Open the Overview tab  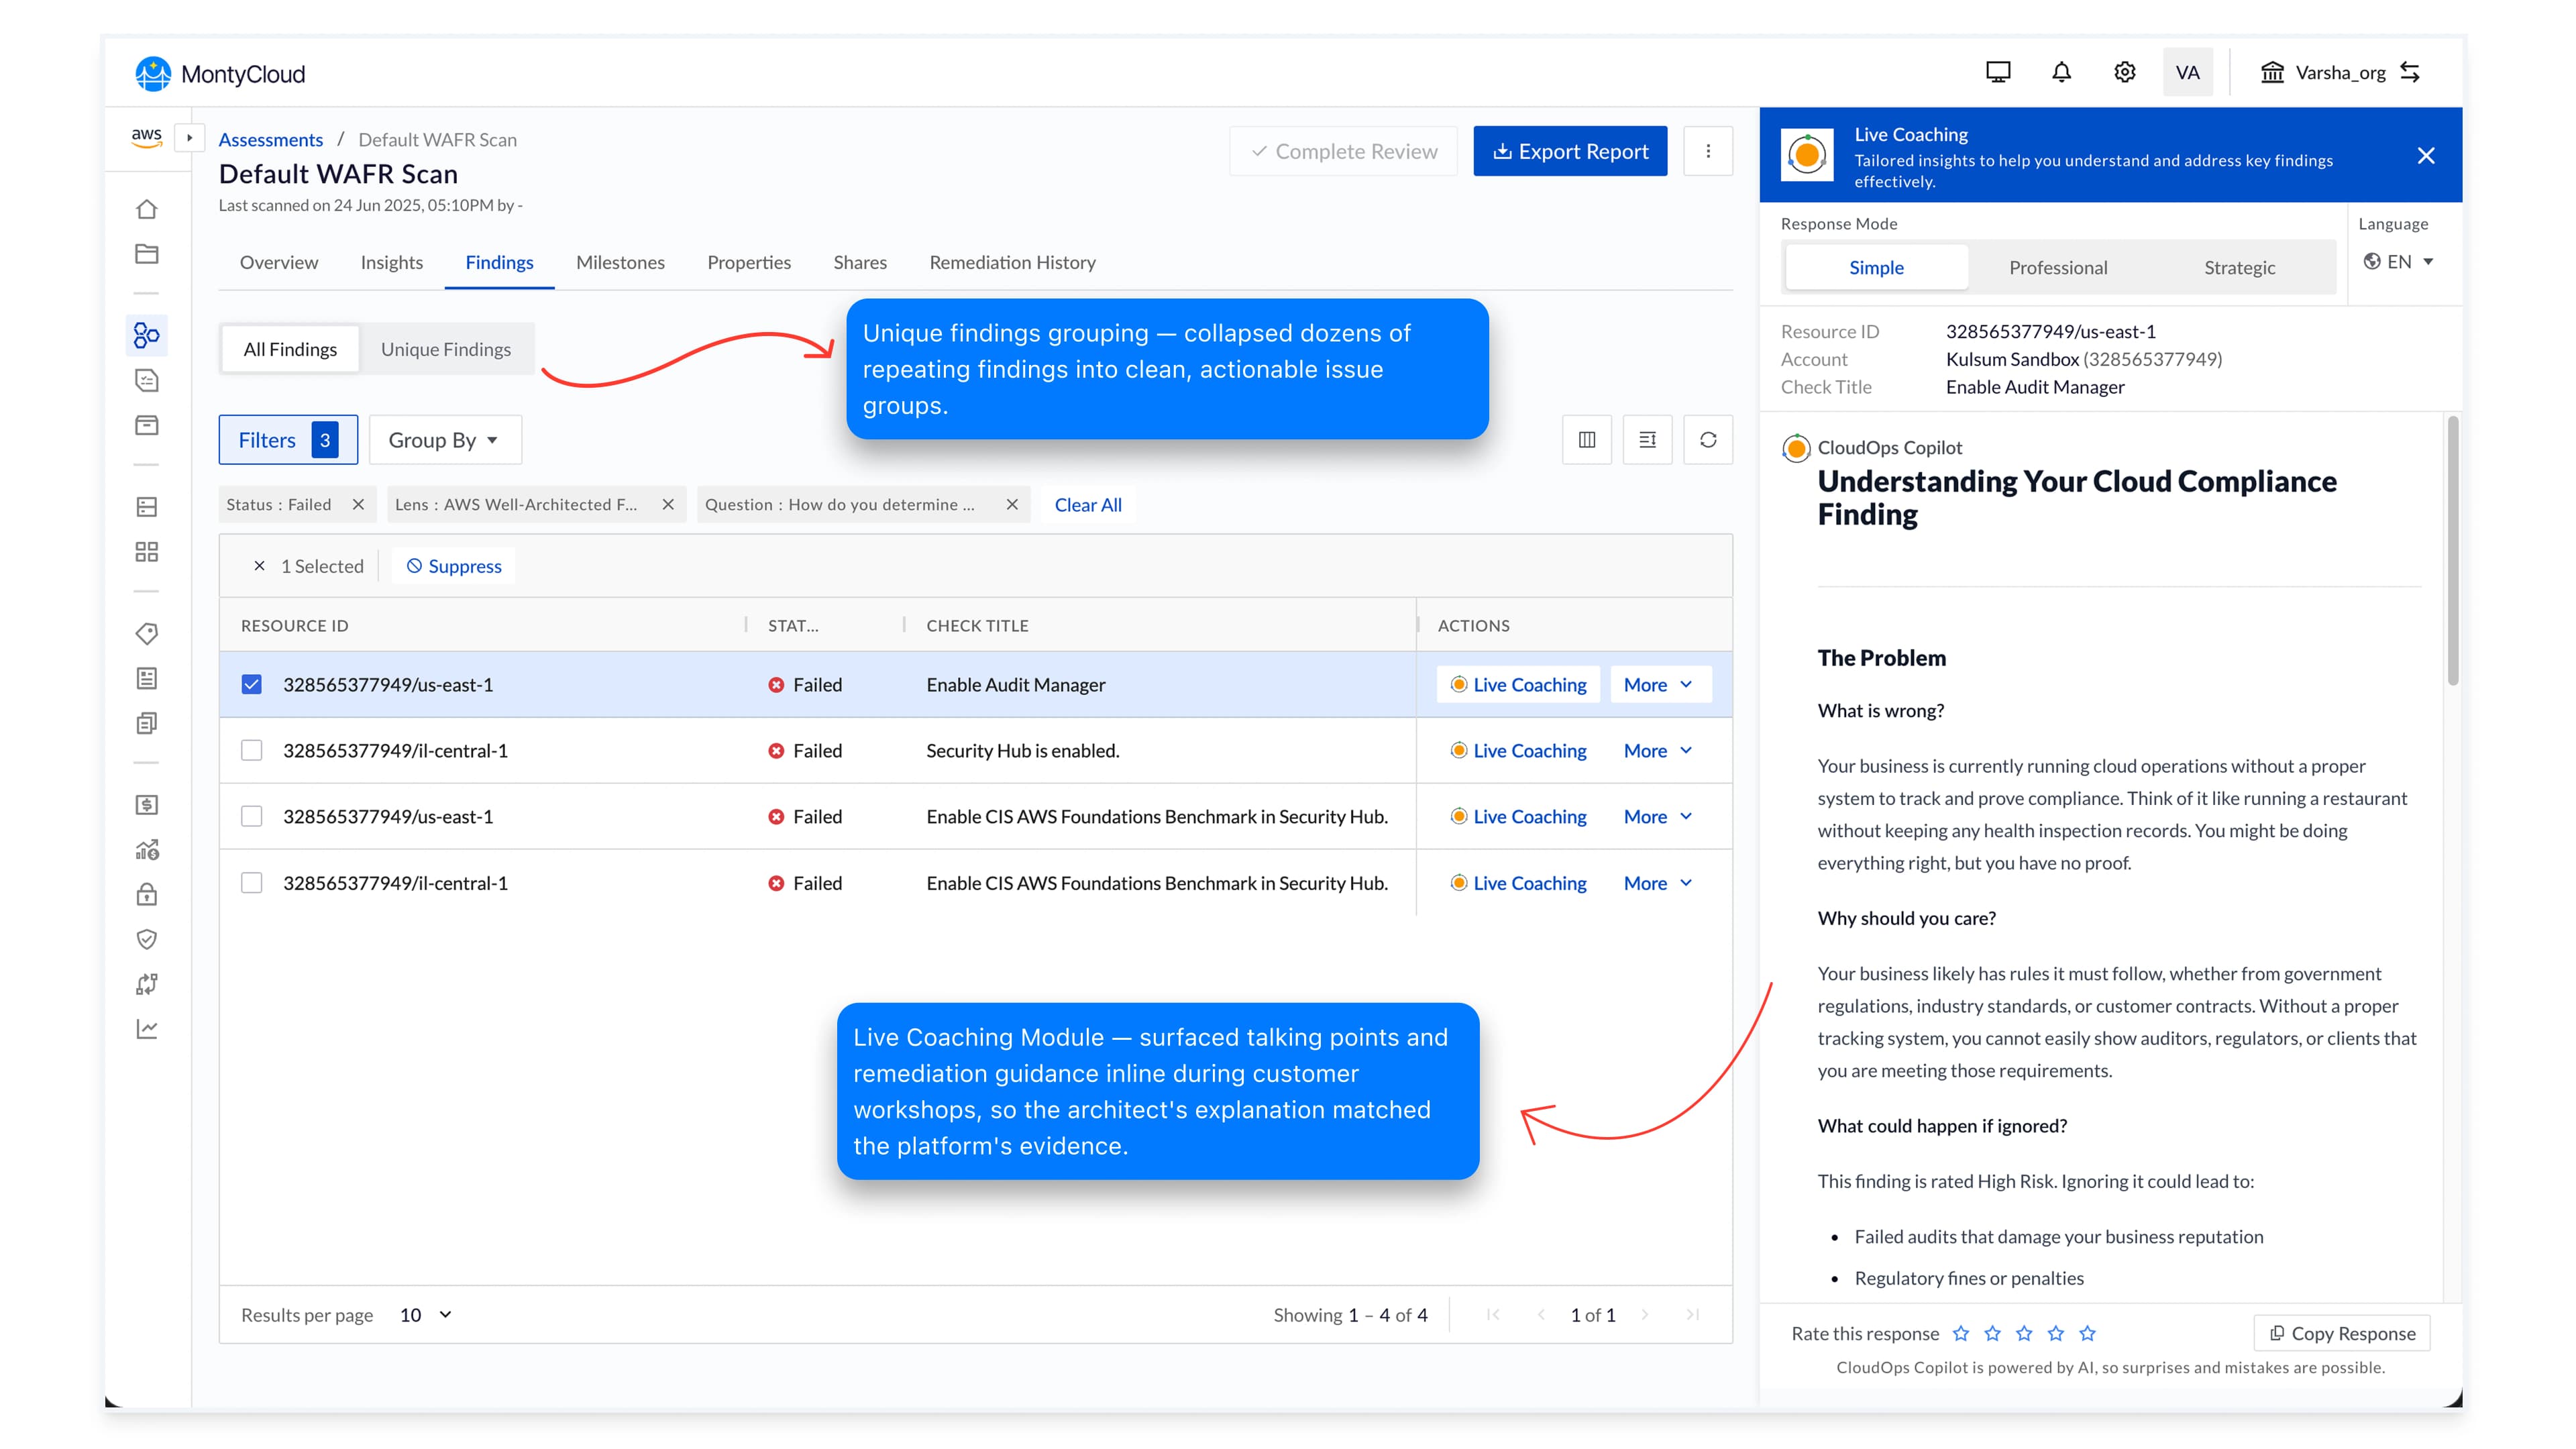coord(279,262)
